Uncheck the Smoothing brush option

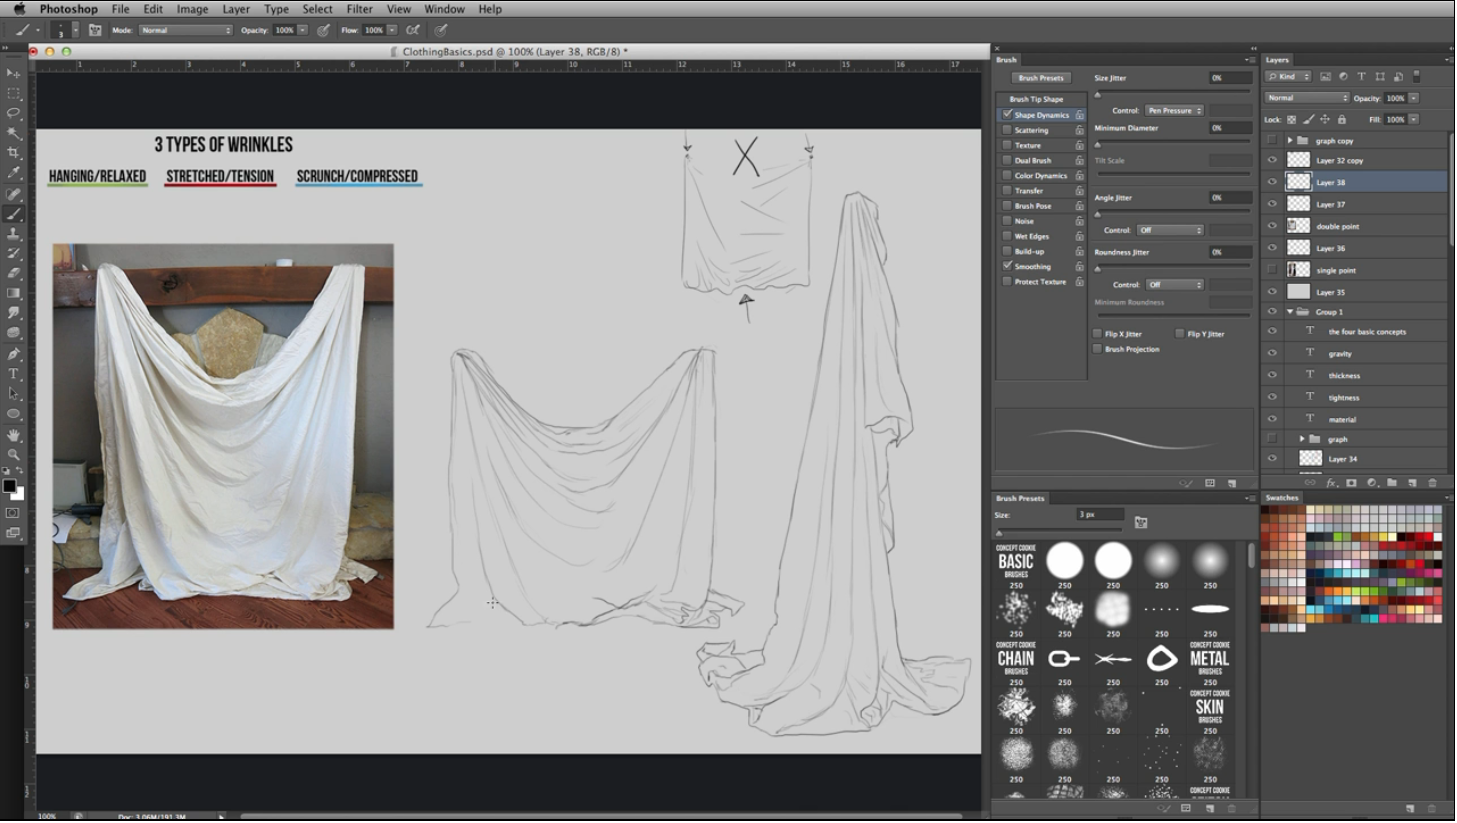(x=1007, y=266)
